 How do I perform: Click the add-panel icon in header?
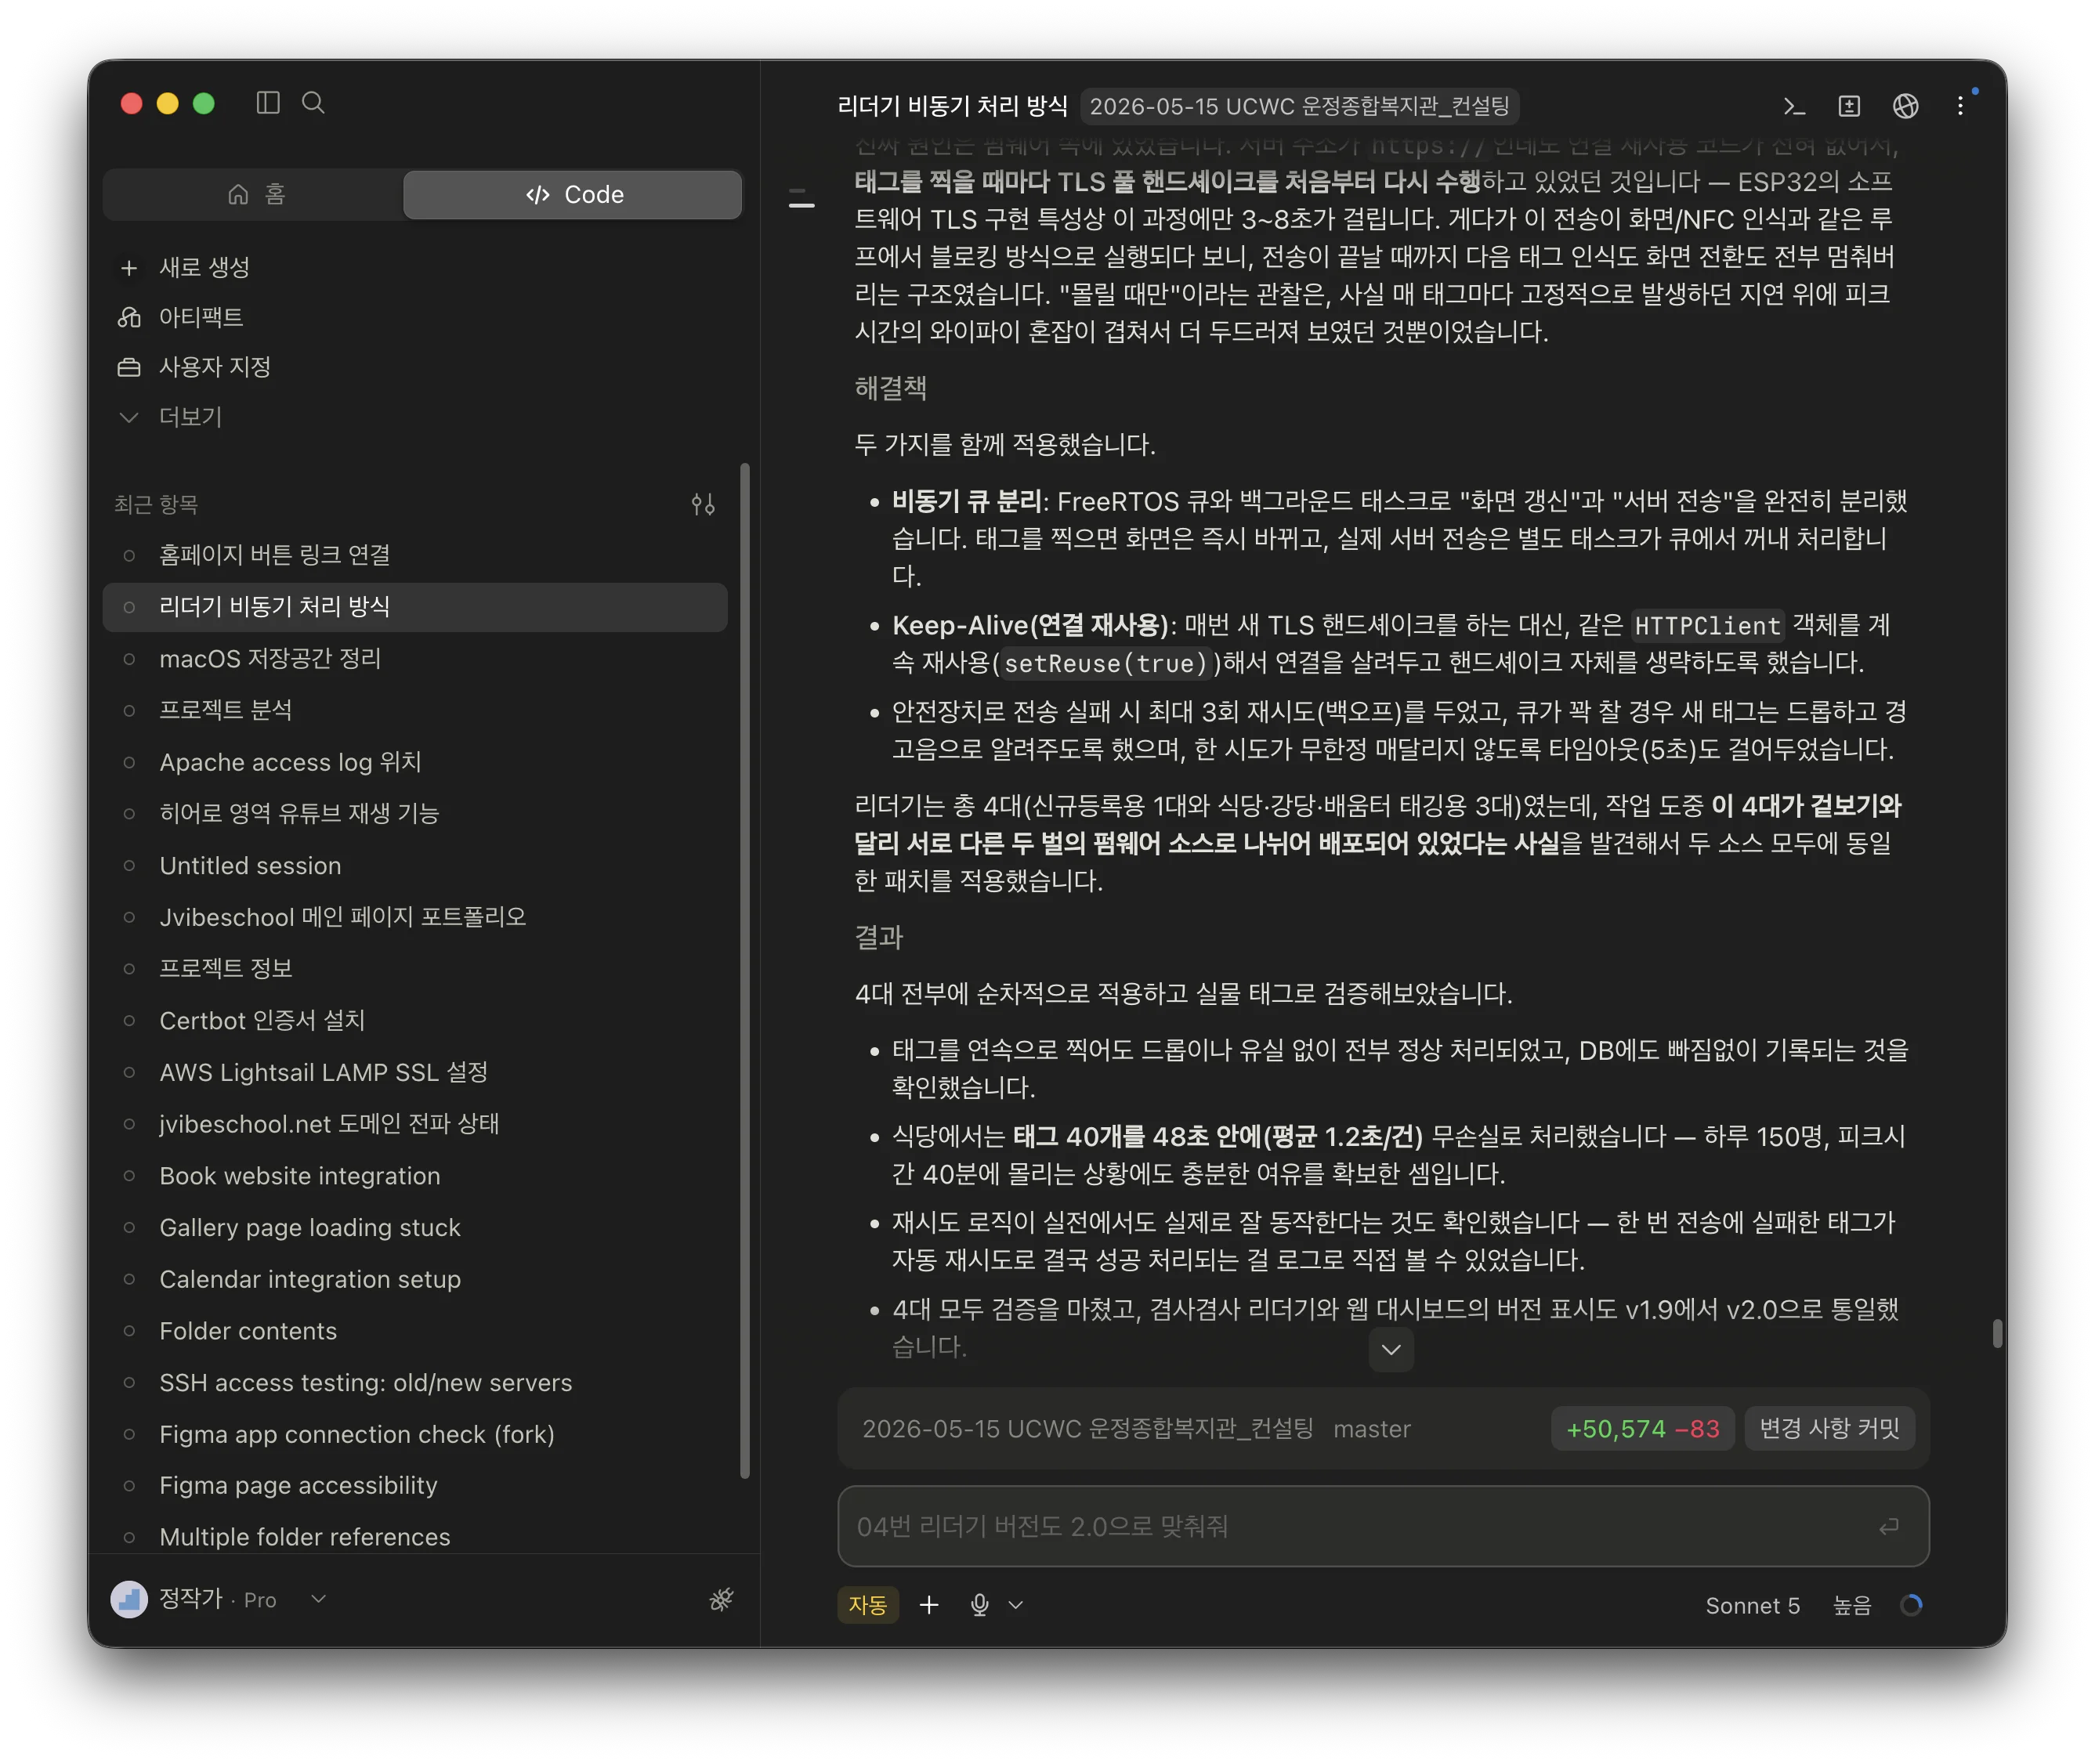point(1849,106)
